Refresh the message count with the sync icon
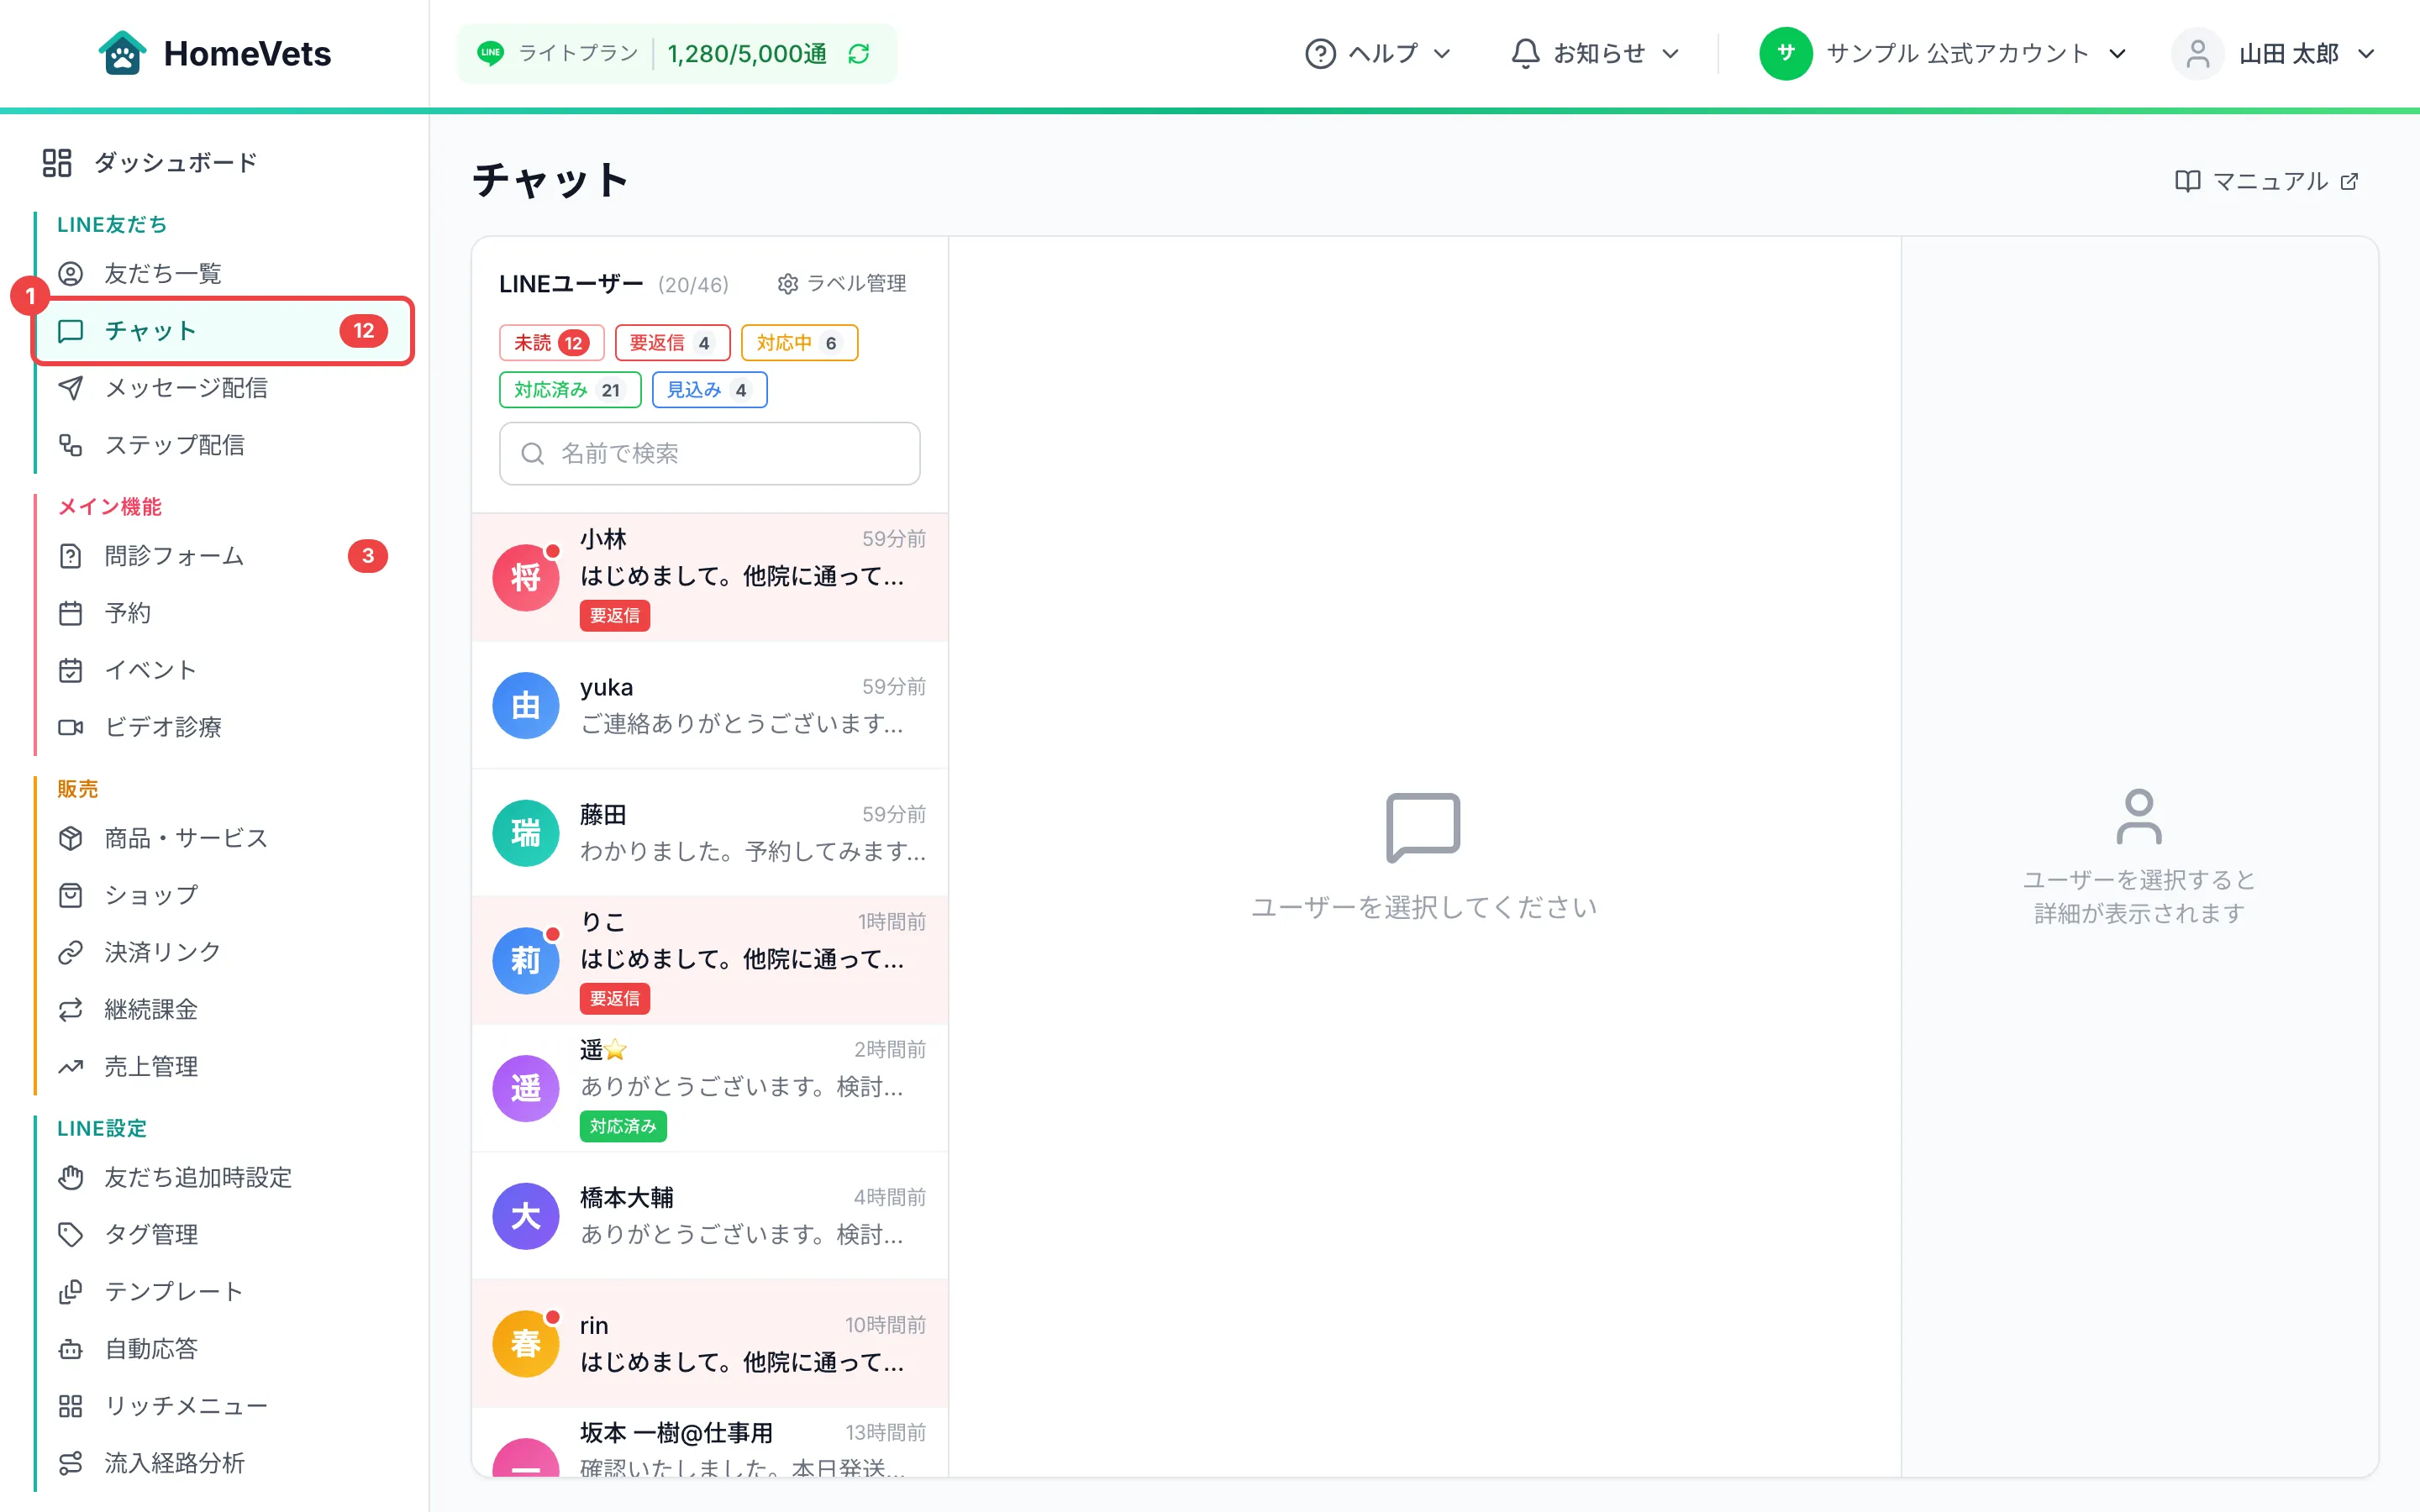This screenshot has height=1512, width=2420. click(x=859, y=54)
